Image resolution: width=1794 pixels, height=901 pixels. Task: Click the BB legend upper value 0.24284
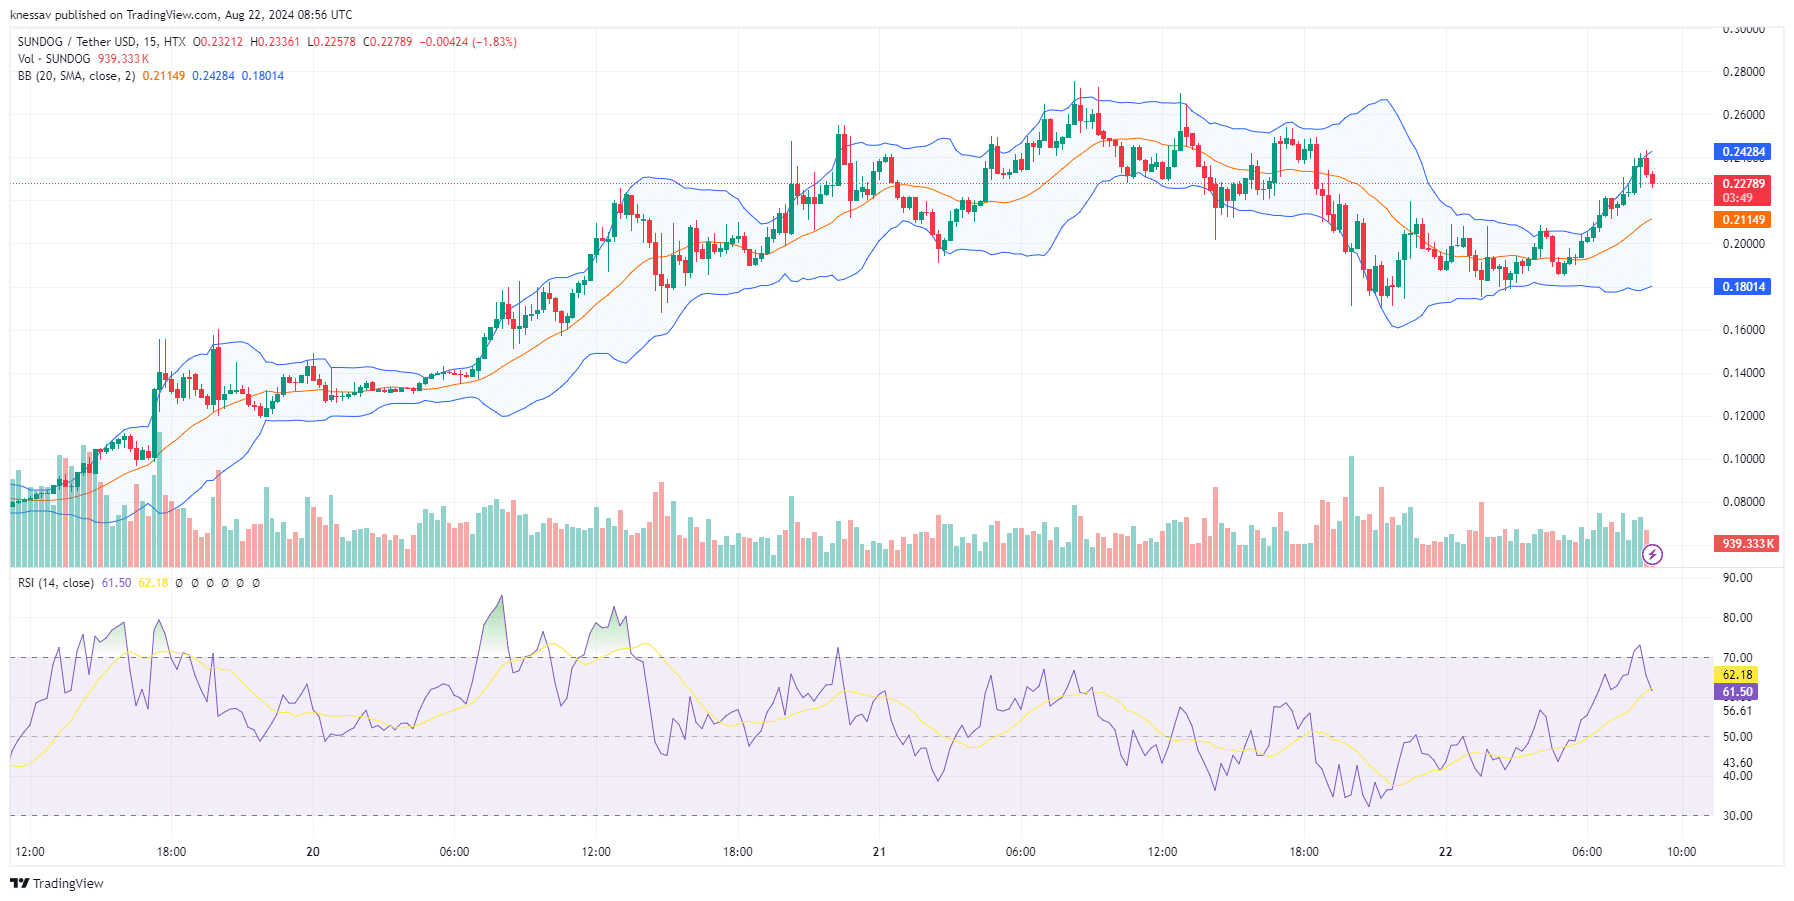pos(213,76)
